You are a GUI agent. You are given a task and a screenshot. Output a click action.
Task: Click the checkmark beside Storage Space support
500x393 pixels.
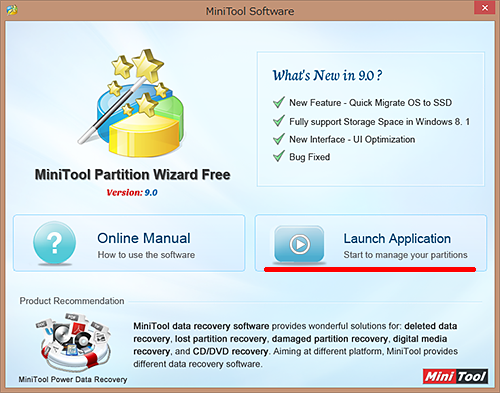point(279,121)
